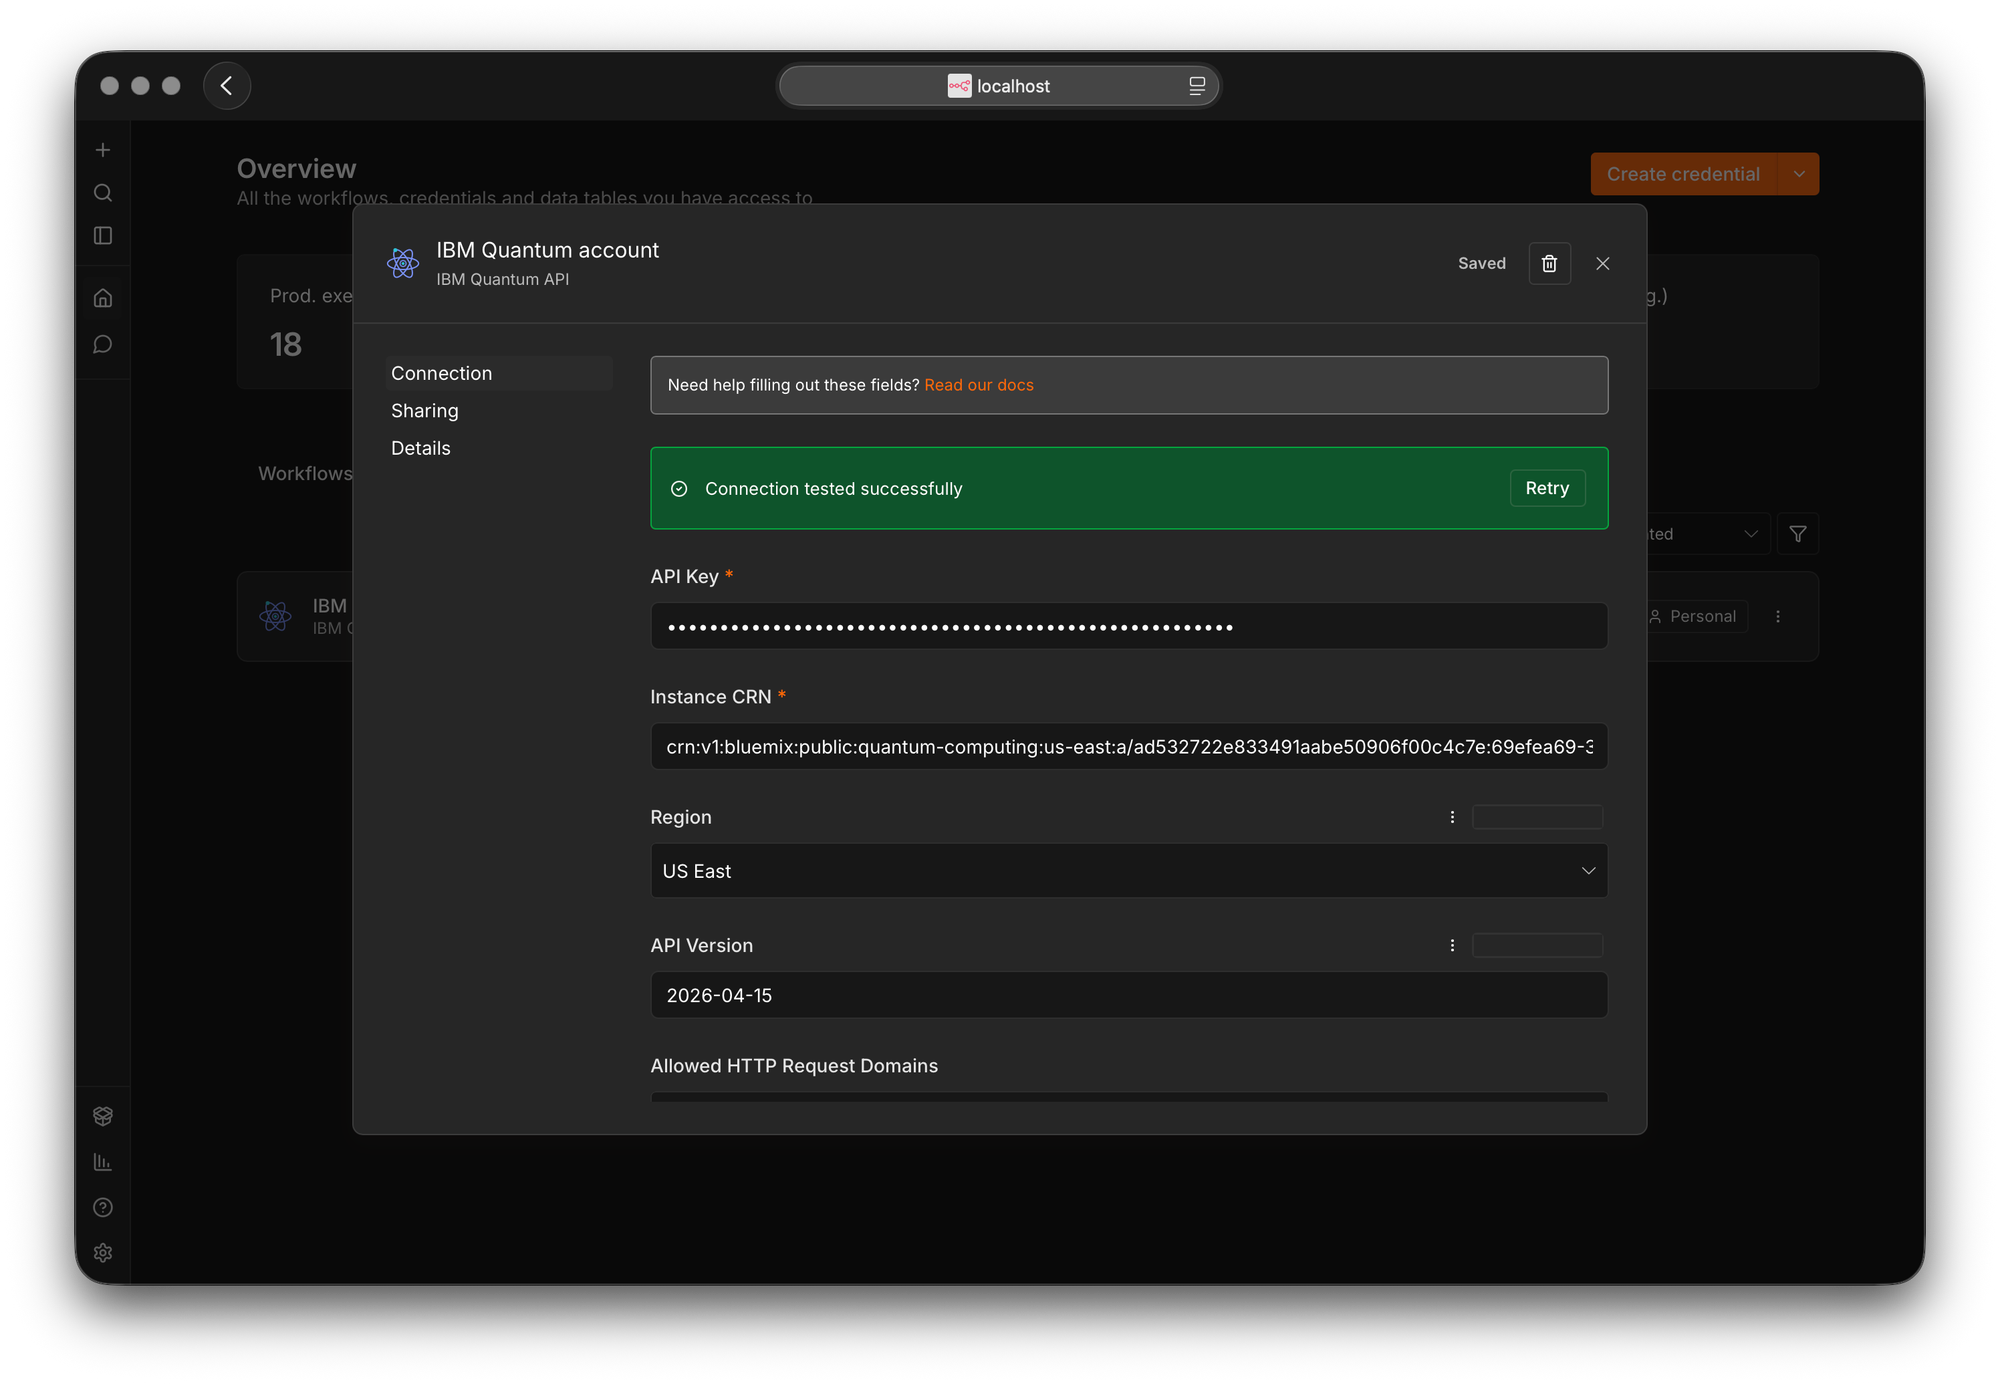This screenshot has width=2000, height=1384.
Task: Open the search icon in left sidebar
Action: coord(103,193)
